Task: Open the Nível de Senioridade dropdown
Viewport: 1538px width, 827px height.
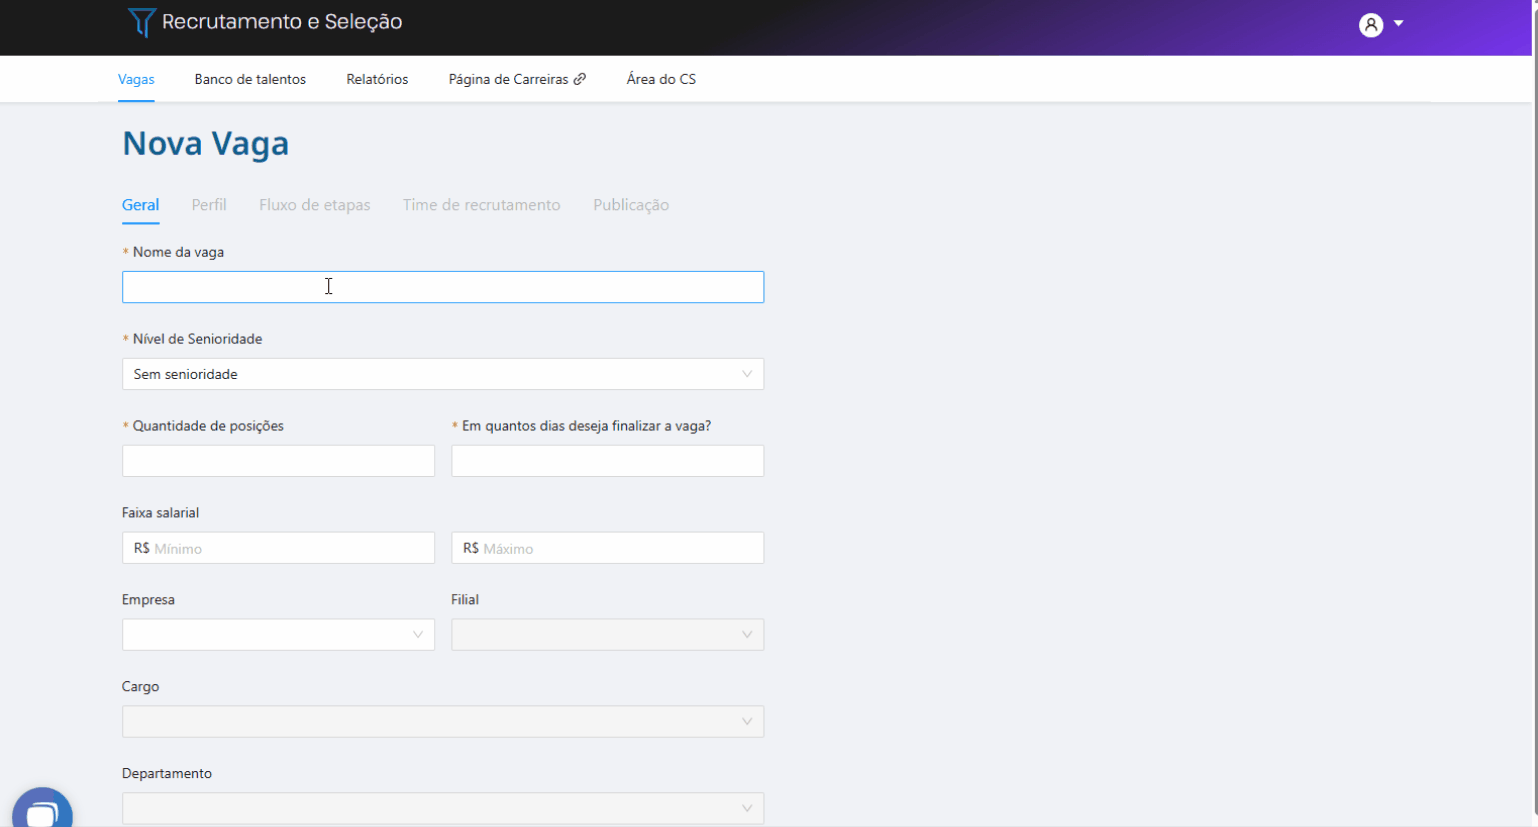Action: click(x=443, y=374)
